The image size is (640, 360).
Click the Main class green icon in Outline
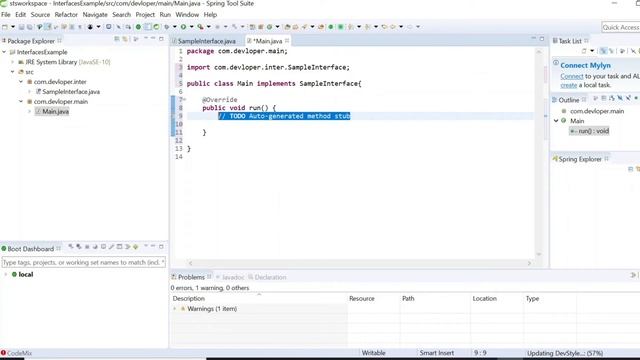tap(564, 121)
